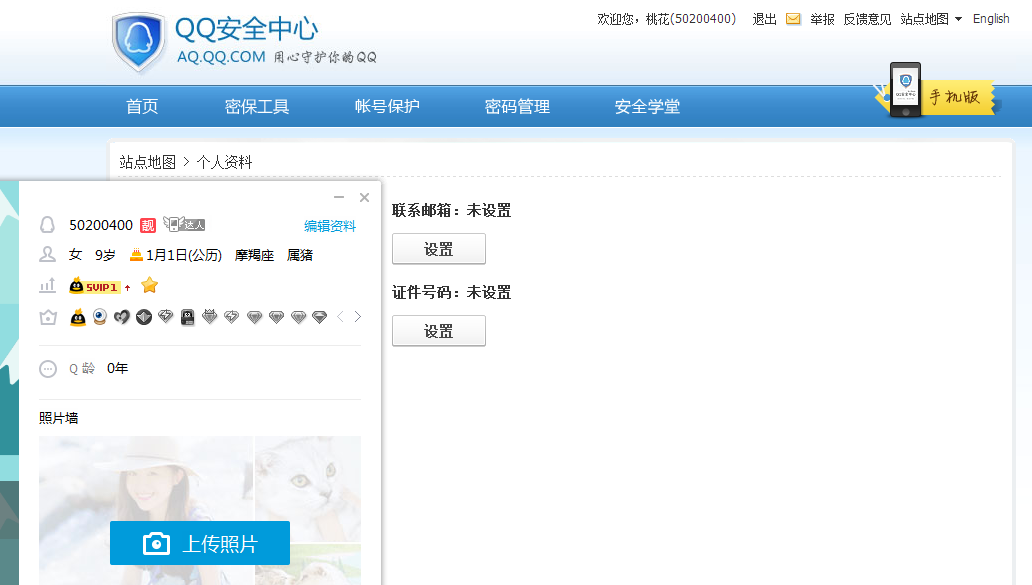Click the grey QQ penguin outline icon

coord(47,225)
